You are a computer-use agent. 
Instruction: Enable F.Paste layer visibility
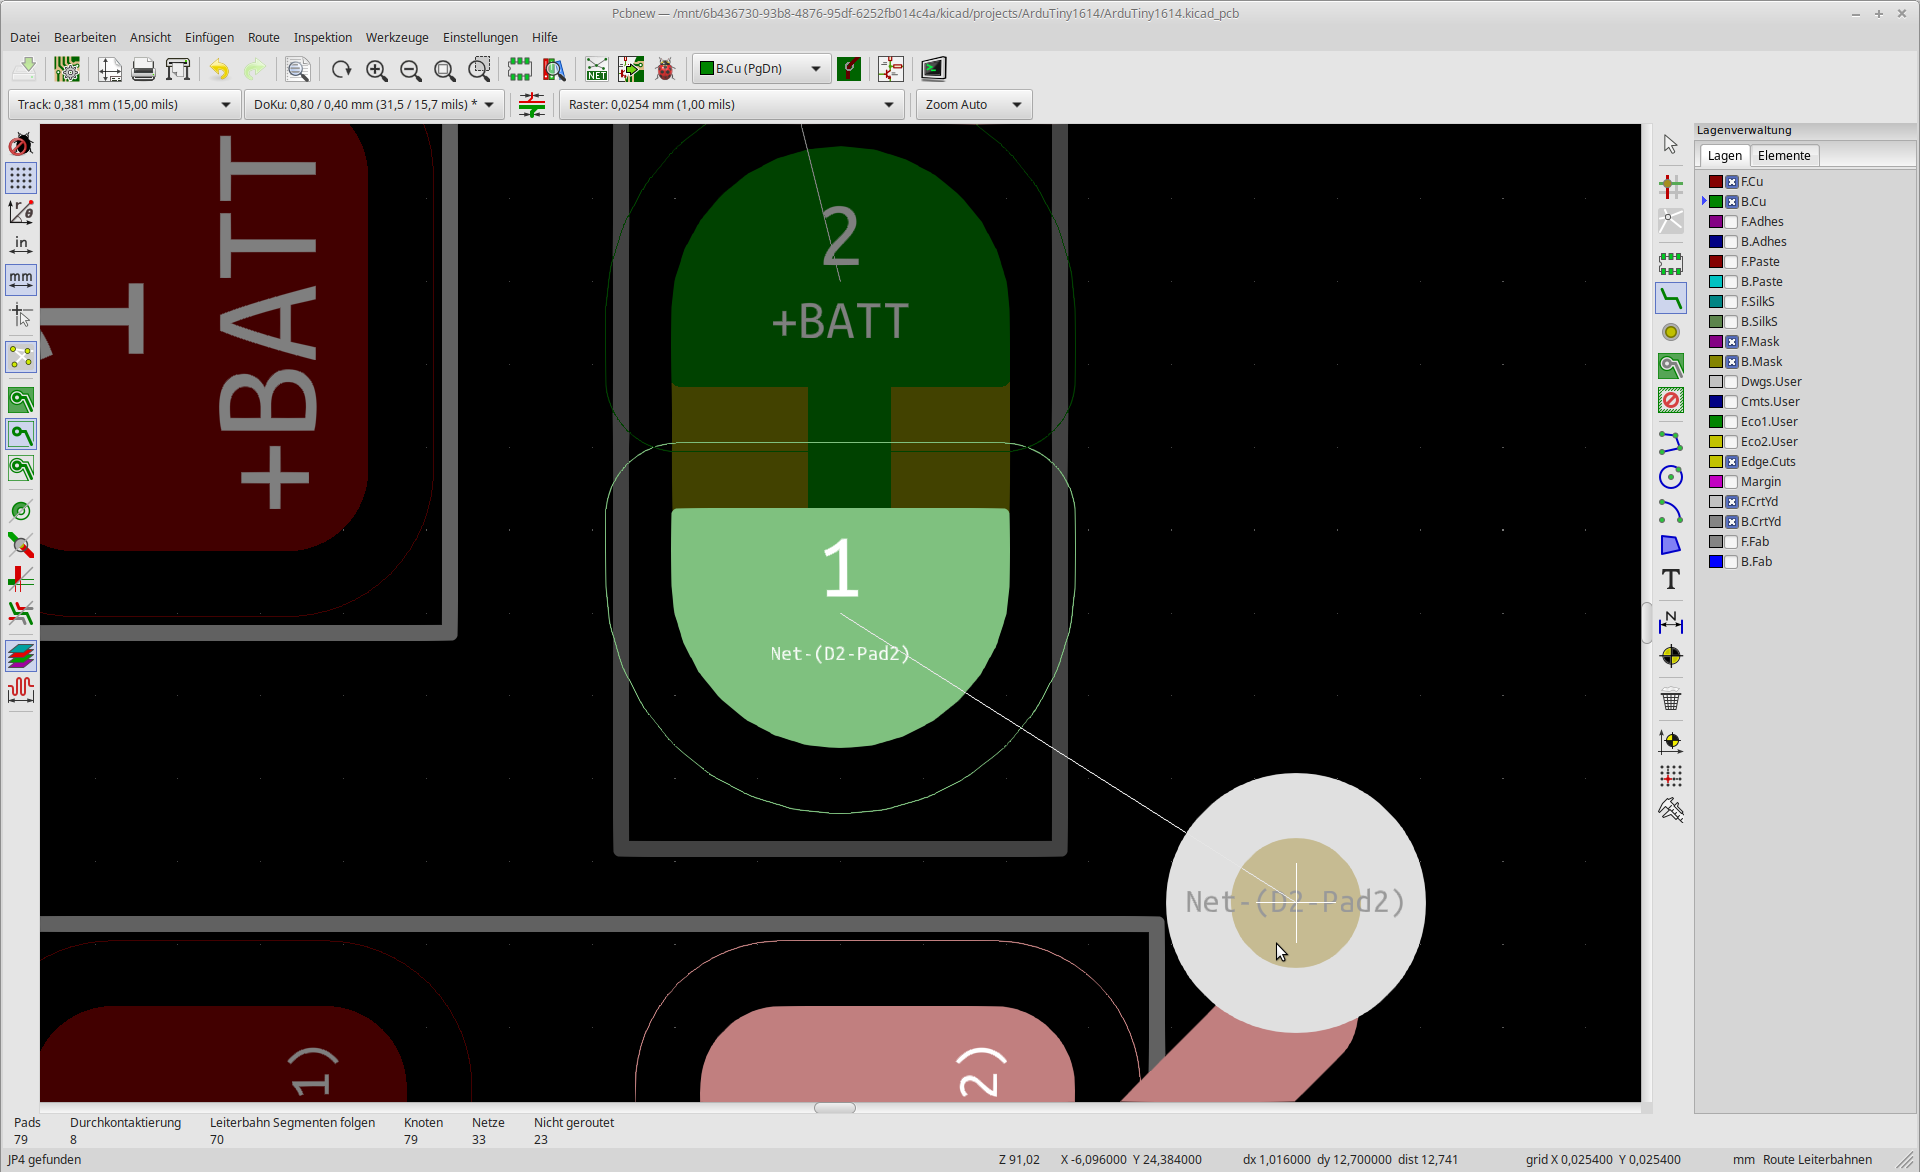[x=1732, y=262]
